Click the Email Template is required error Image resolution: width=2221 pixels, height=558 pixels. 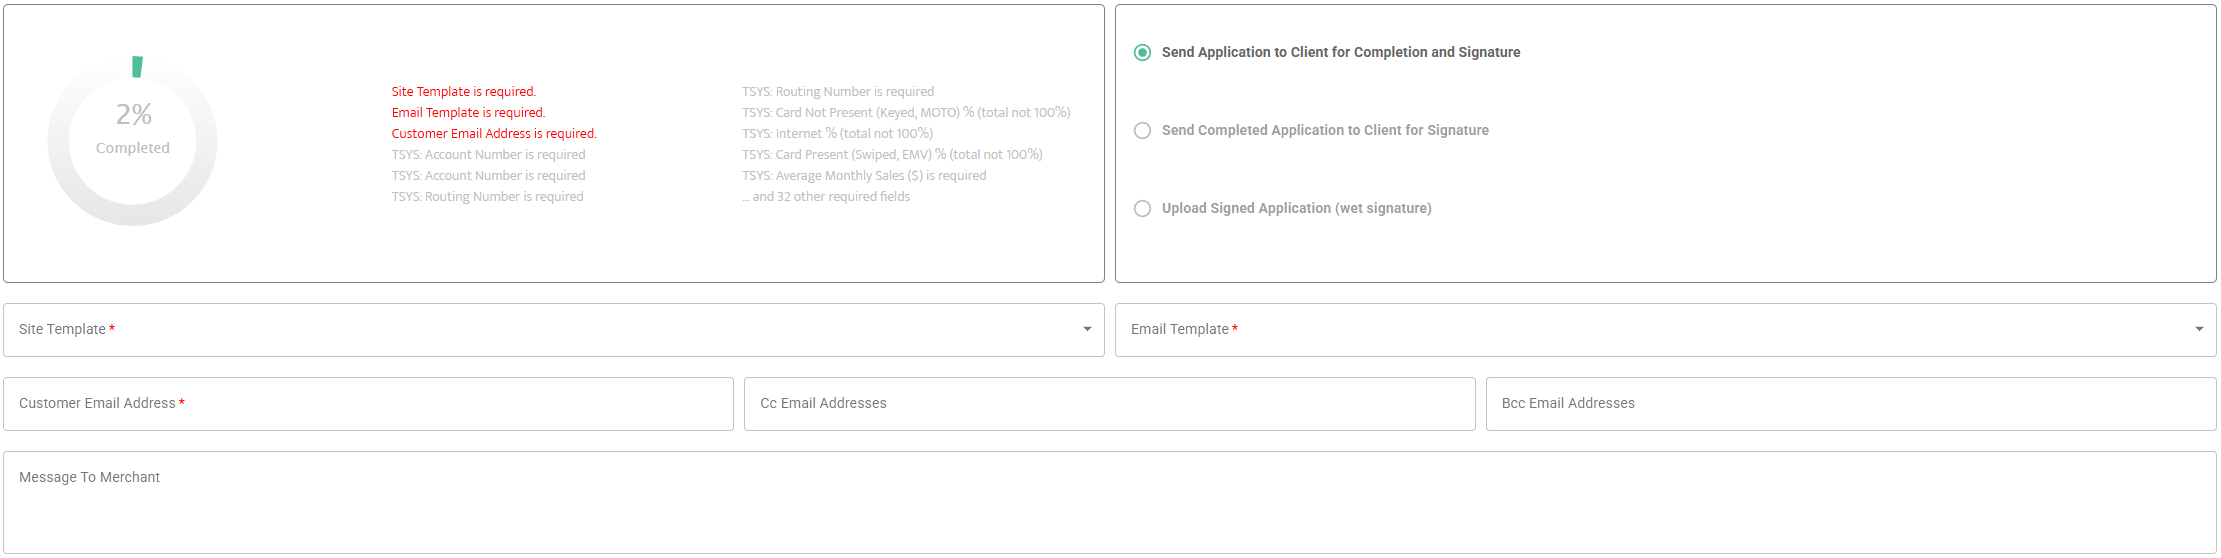pos(468,113)
